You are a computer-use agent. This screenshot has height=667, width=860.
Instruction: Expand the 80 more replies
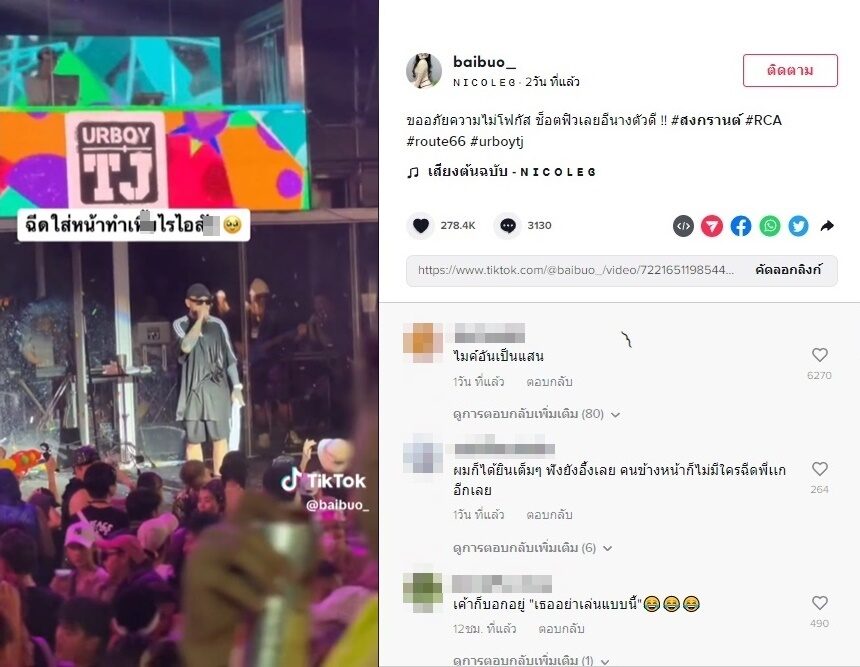pyautogui.click(x=536, y=414)
